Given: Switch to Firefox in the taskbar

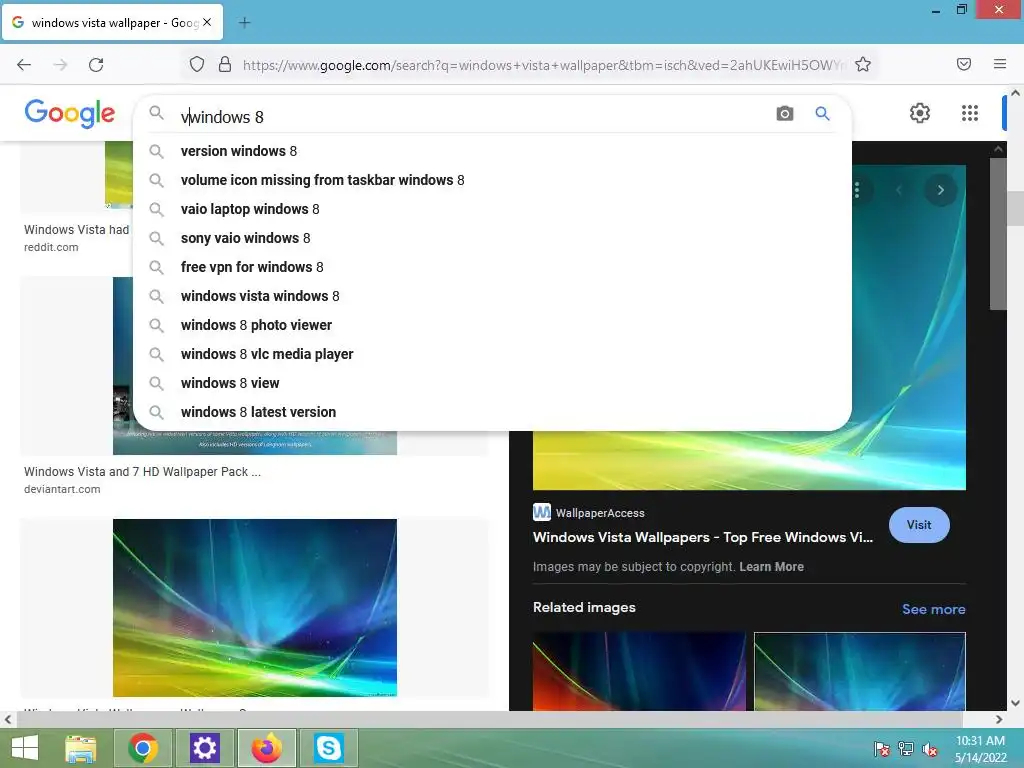Looking at the screenshot, I should pos(266,748).
